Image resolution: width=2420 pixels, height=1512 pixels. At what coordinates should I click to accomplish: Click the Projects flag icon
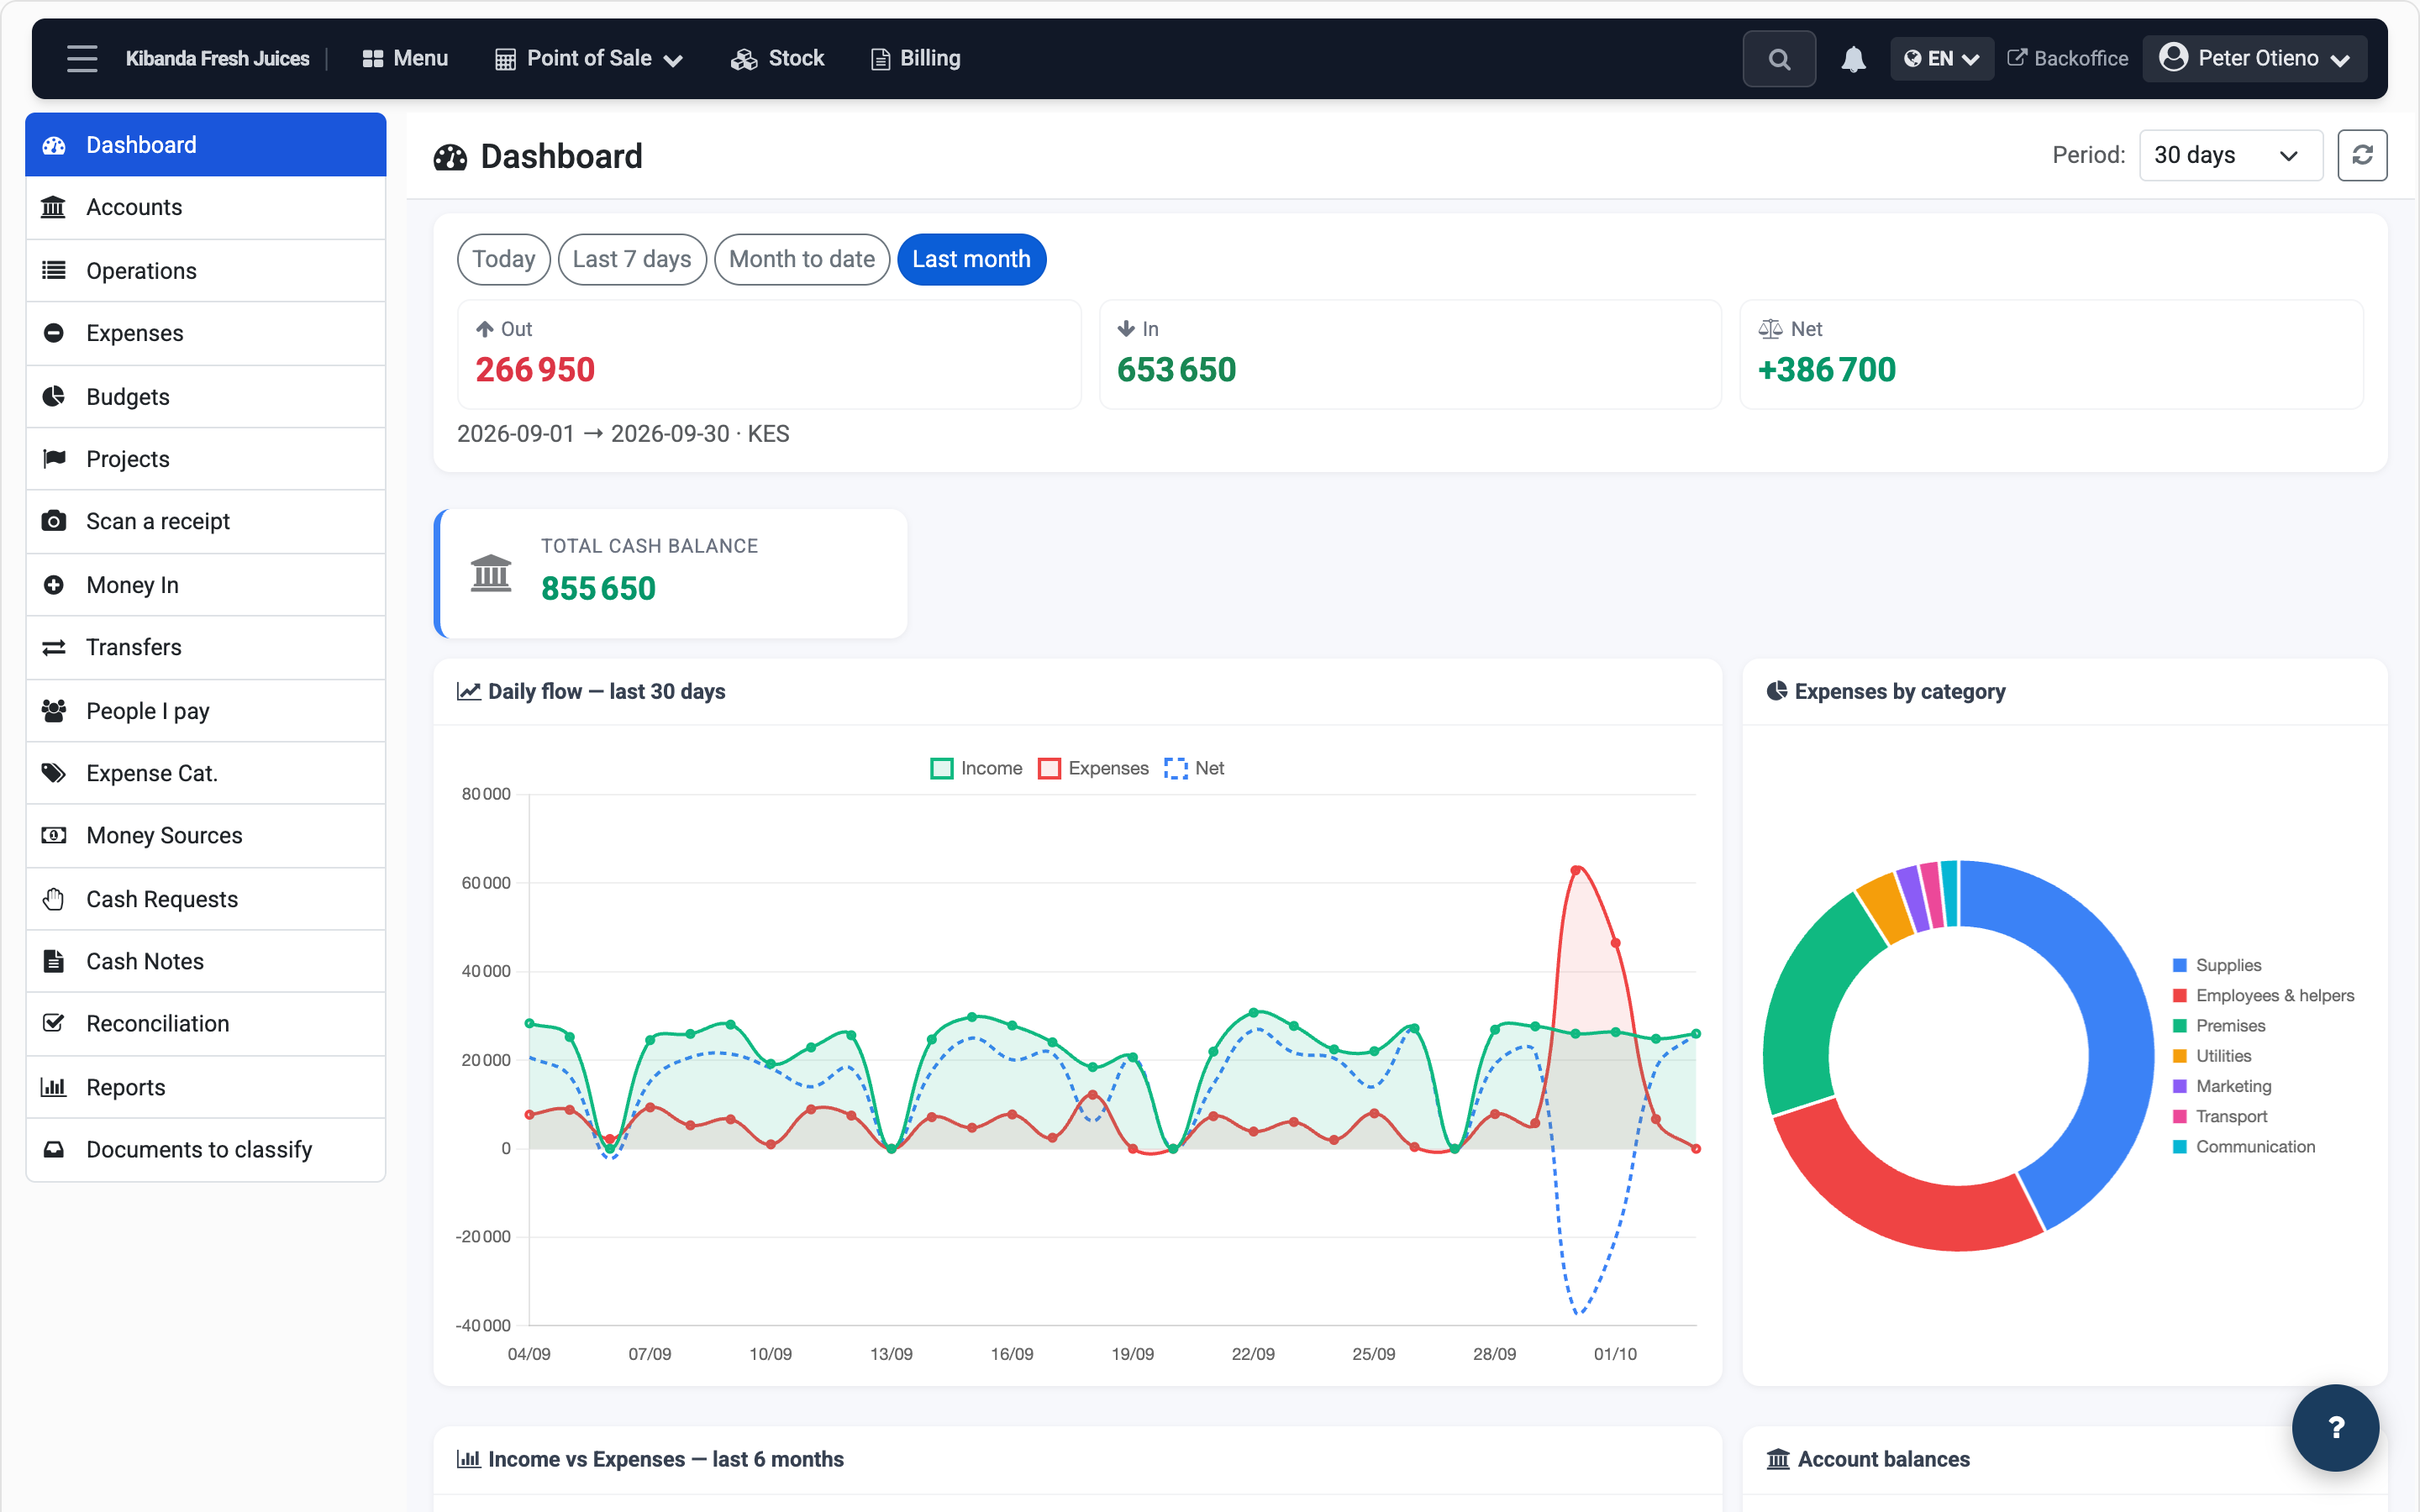54,459
